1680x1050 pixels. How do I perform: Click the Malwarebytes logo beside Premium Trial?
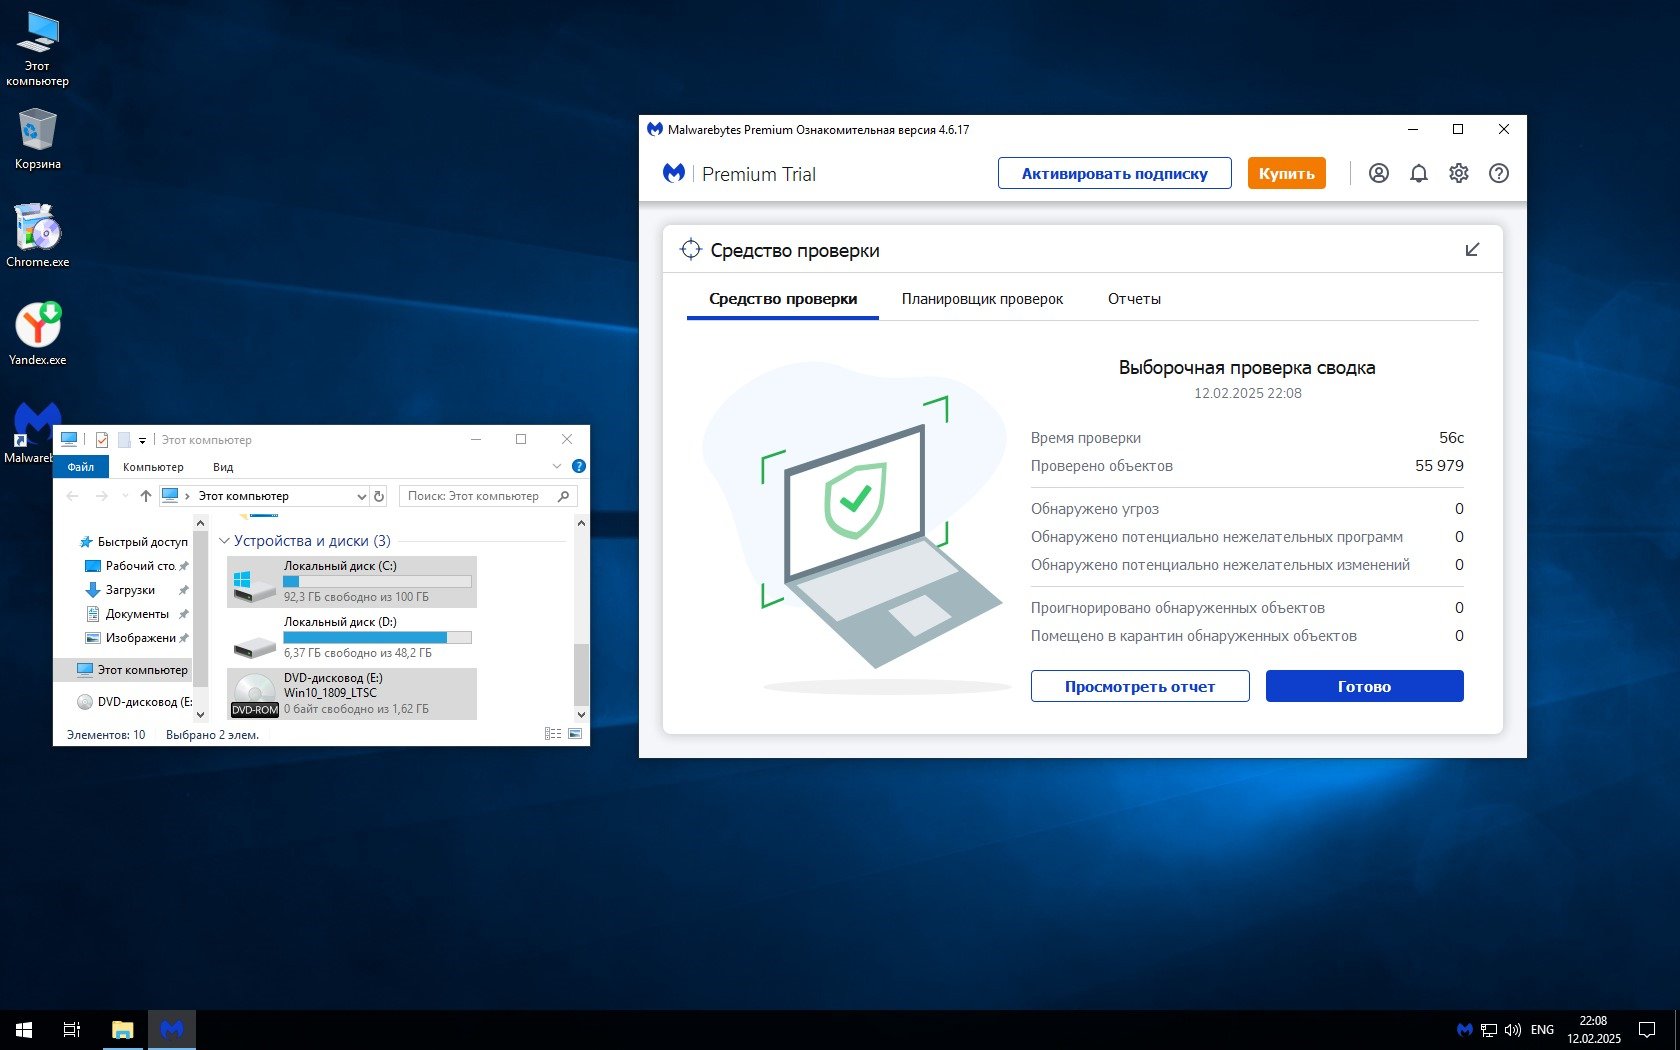[x=674, y=173]
